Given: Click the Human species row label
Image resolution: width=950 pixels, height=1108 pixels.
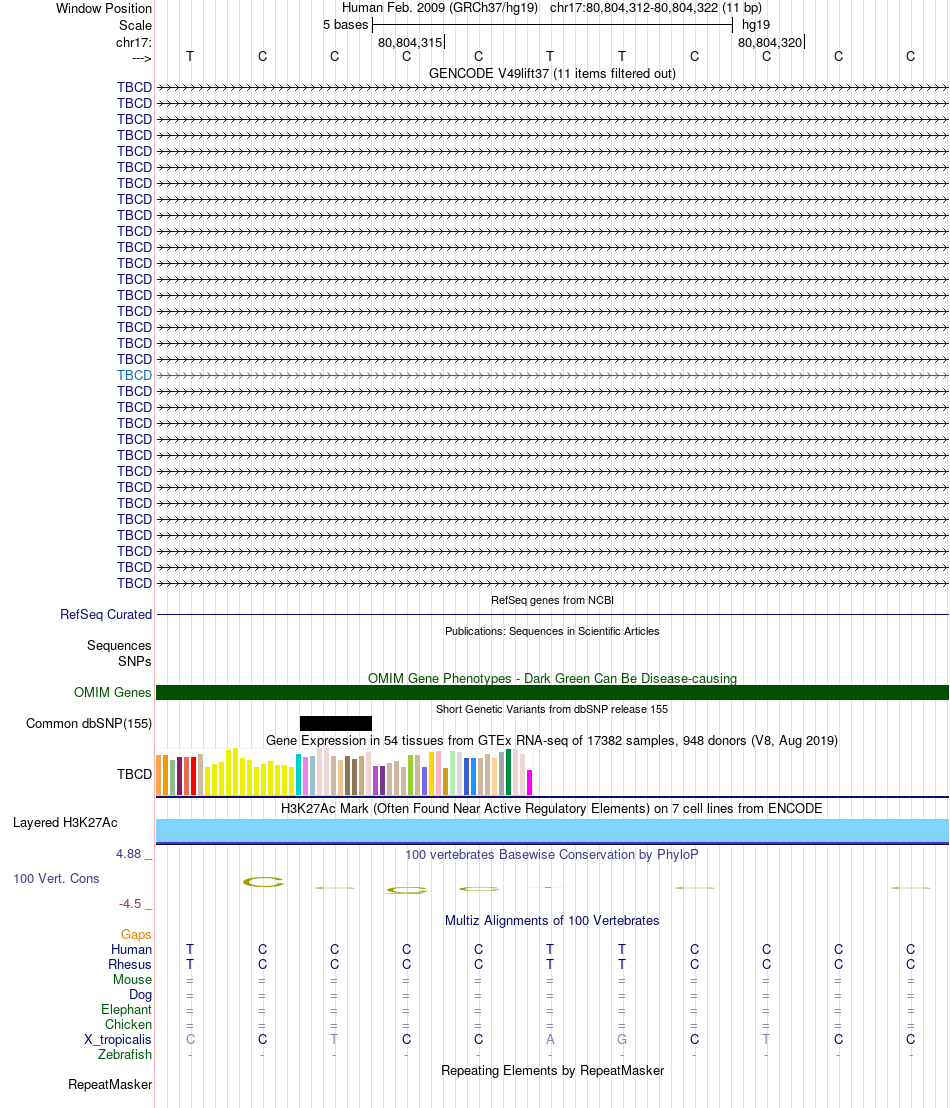Looking at the screenshot, I should point(131,949).
